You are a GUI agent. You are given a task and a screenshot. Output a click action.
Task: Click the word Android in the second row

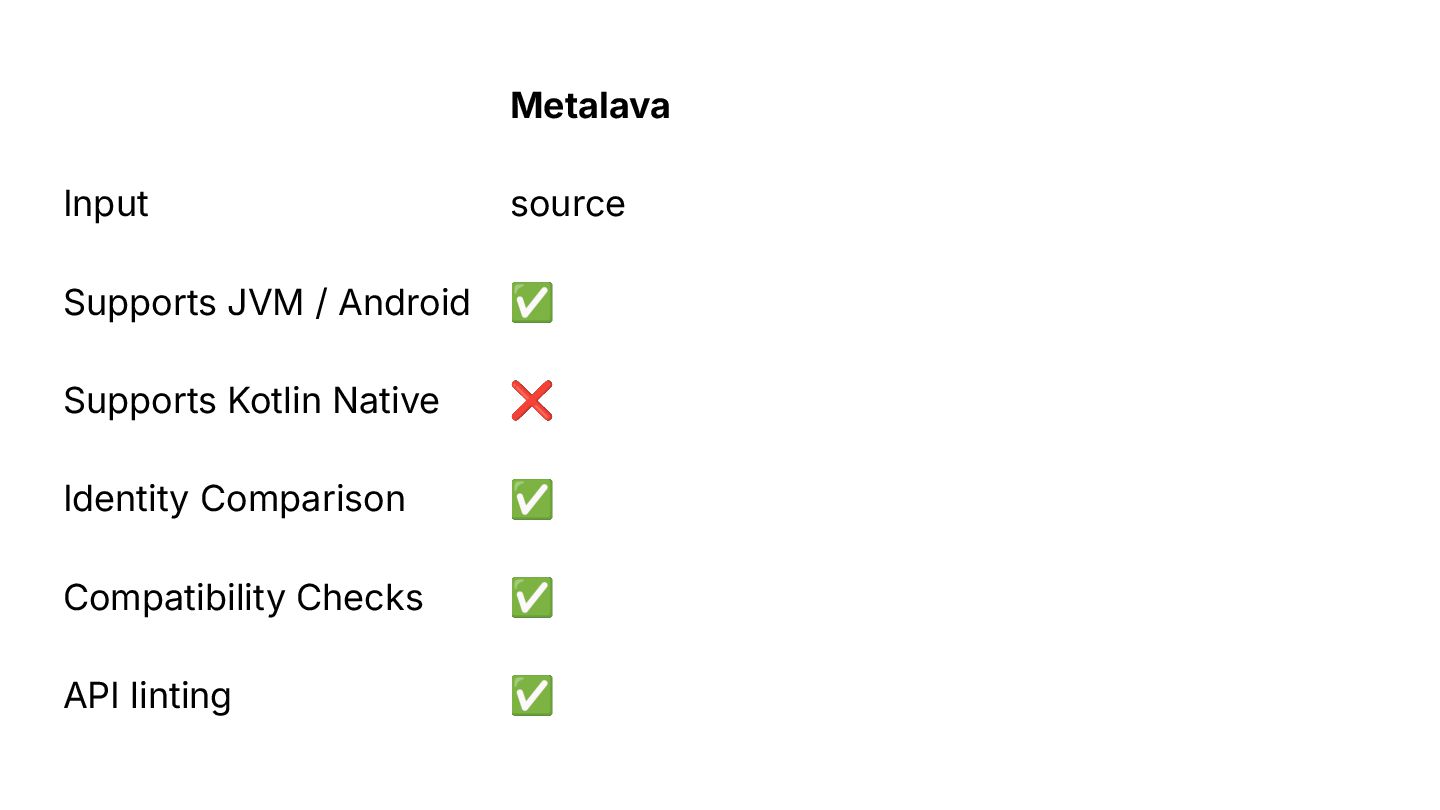click(x=404, y=302)
